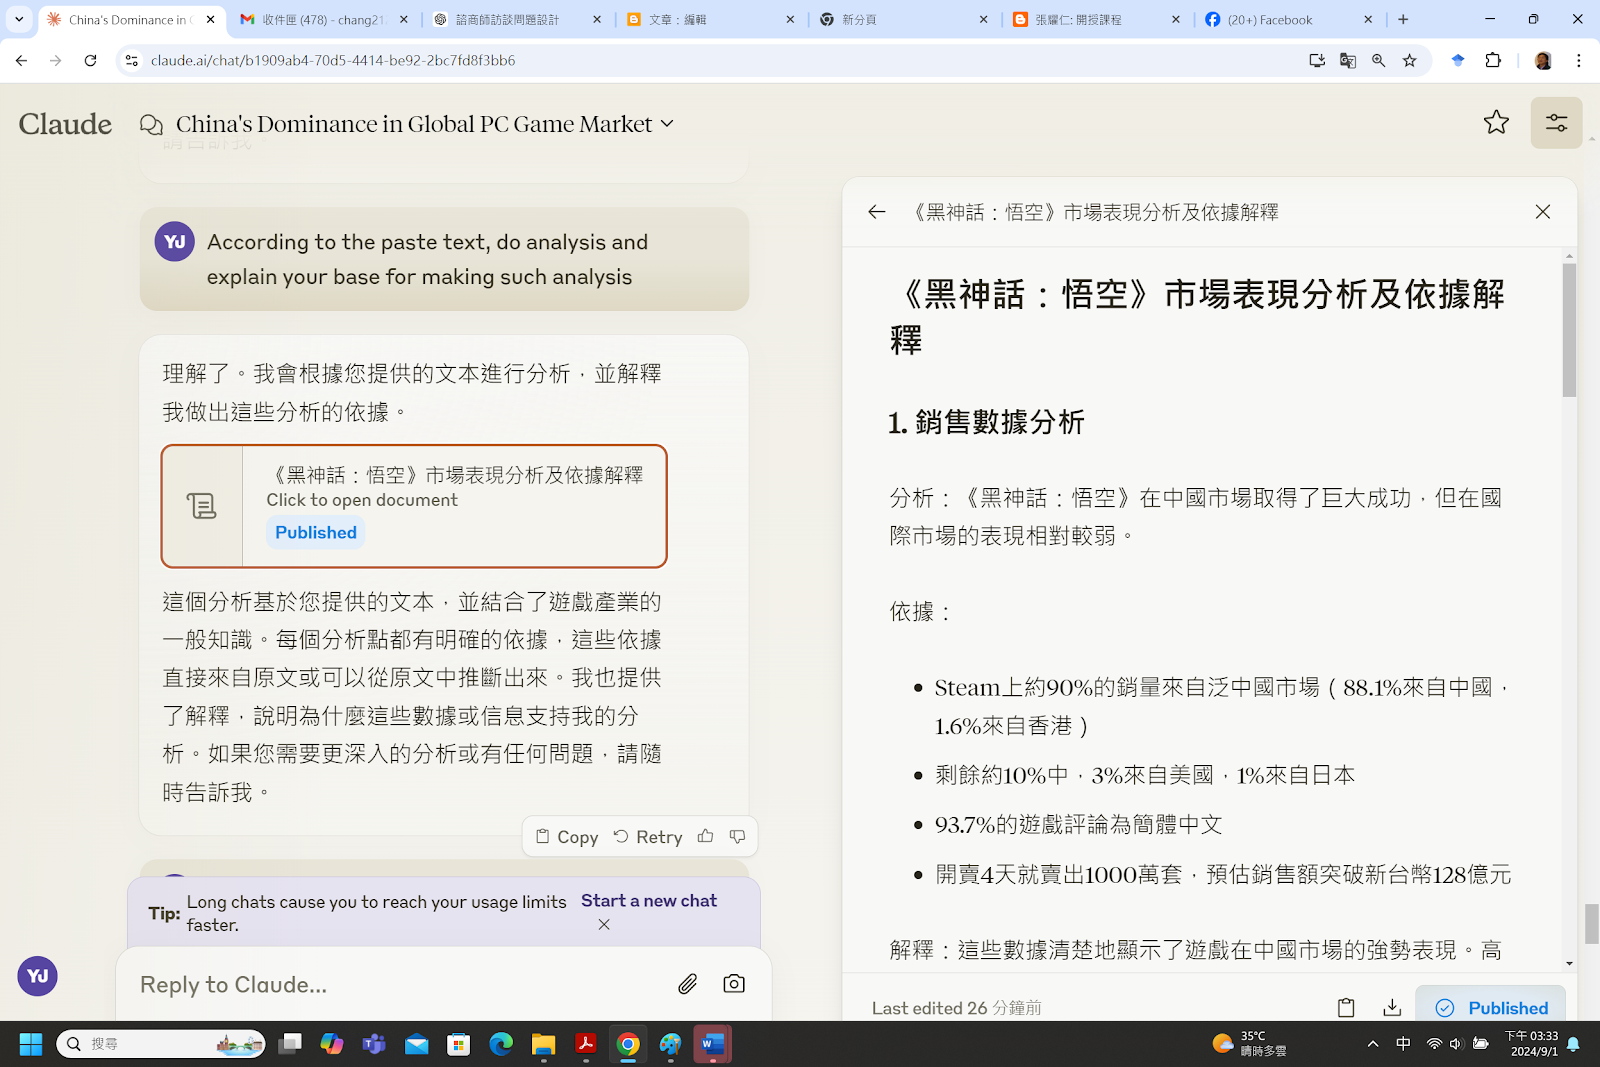
Task: Click the install app icon in address bar
Action: click(x=1317, y=61)
